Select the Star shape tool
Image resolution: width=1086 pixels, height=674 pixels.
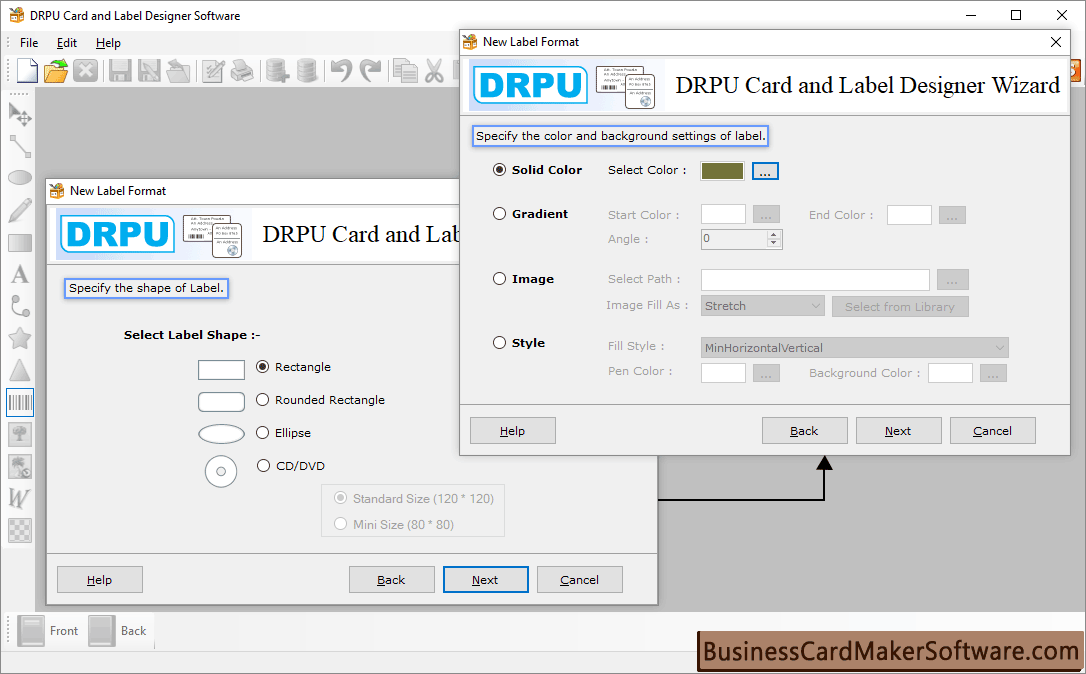[19, 338]
